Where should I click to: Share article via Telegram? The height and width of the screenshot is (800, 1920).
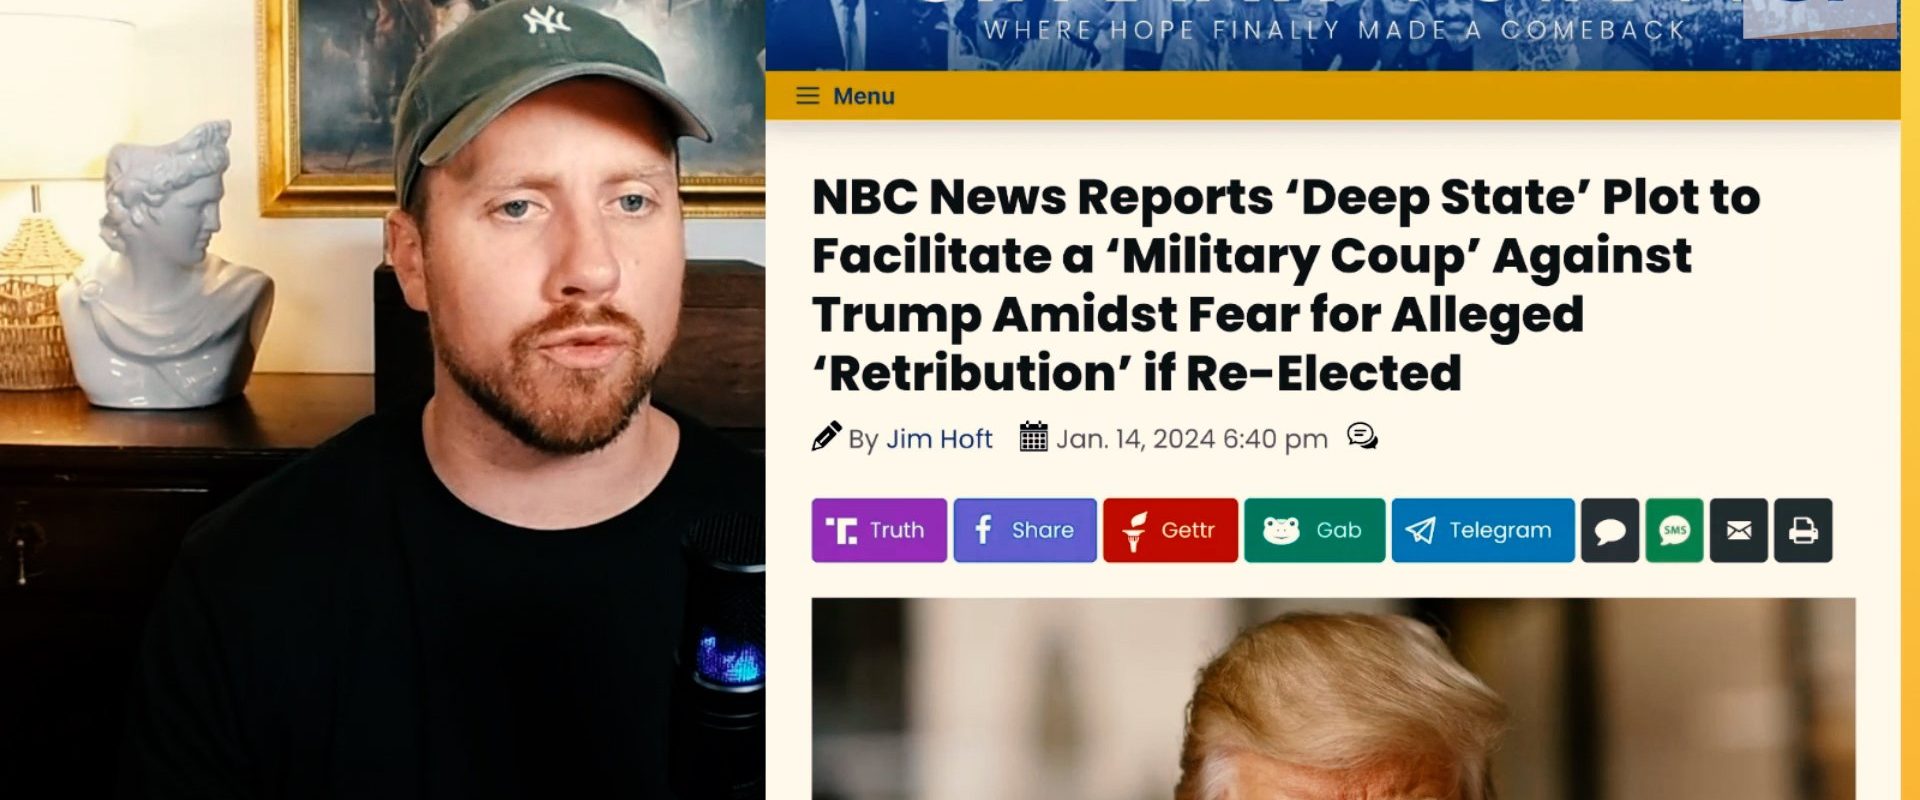coord(1483,530)
